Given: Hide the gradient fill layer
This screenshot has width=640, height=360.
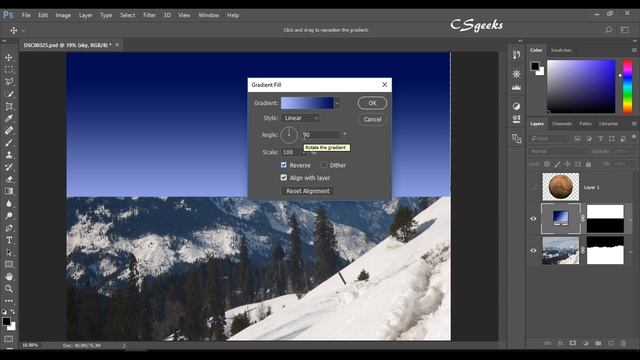Looking at the screenshot, I should point(533,219).
